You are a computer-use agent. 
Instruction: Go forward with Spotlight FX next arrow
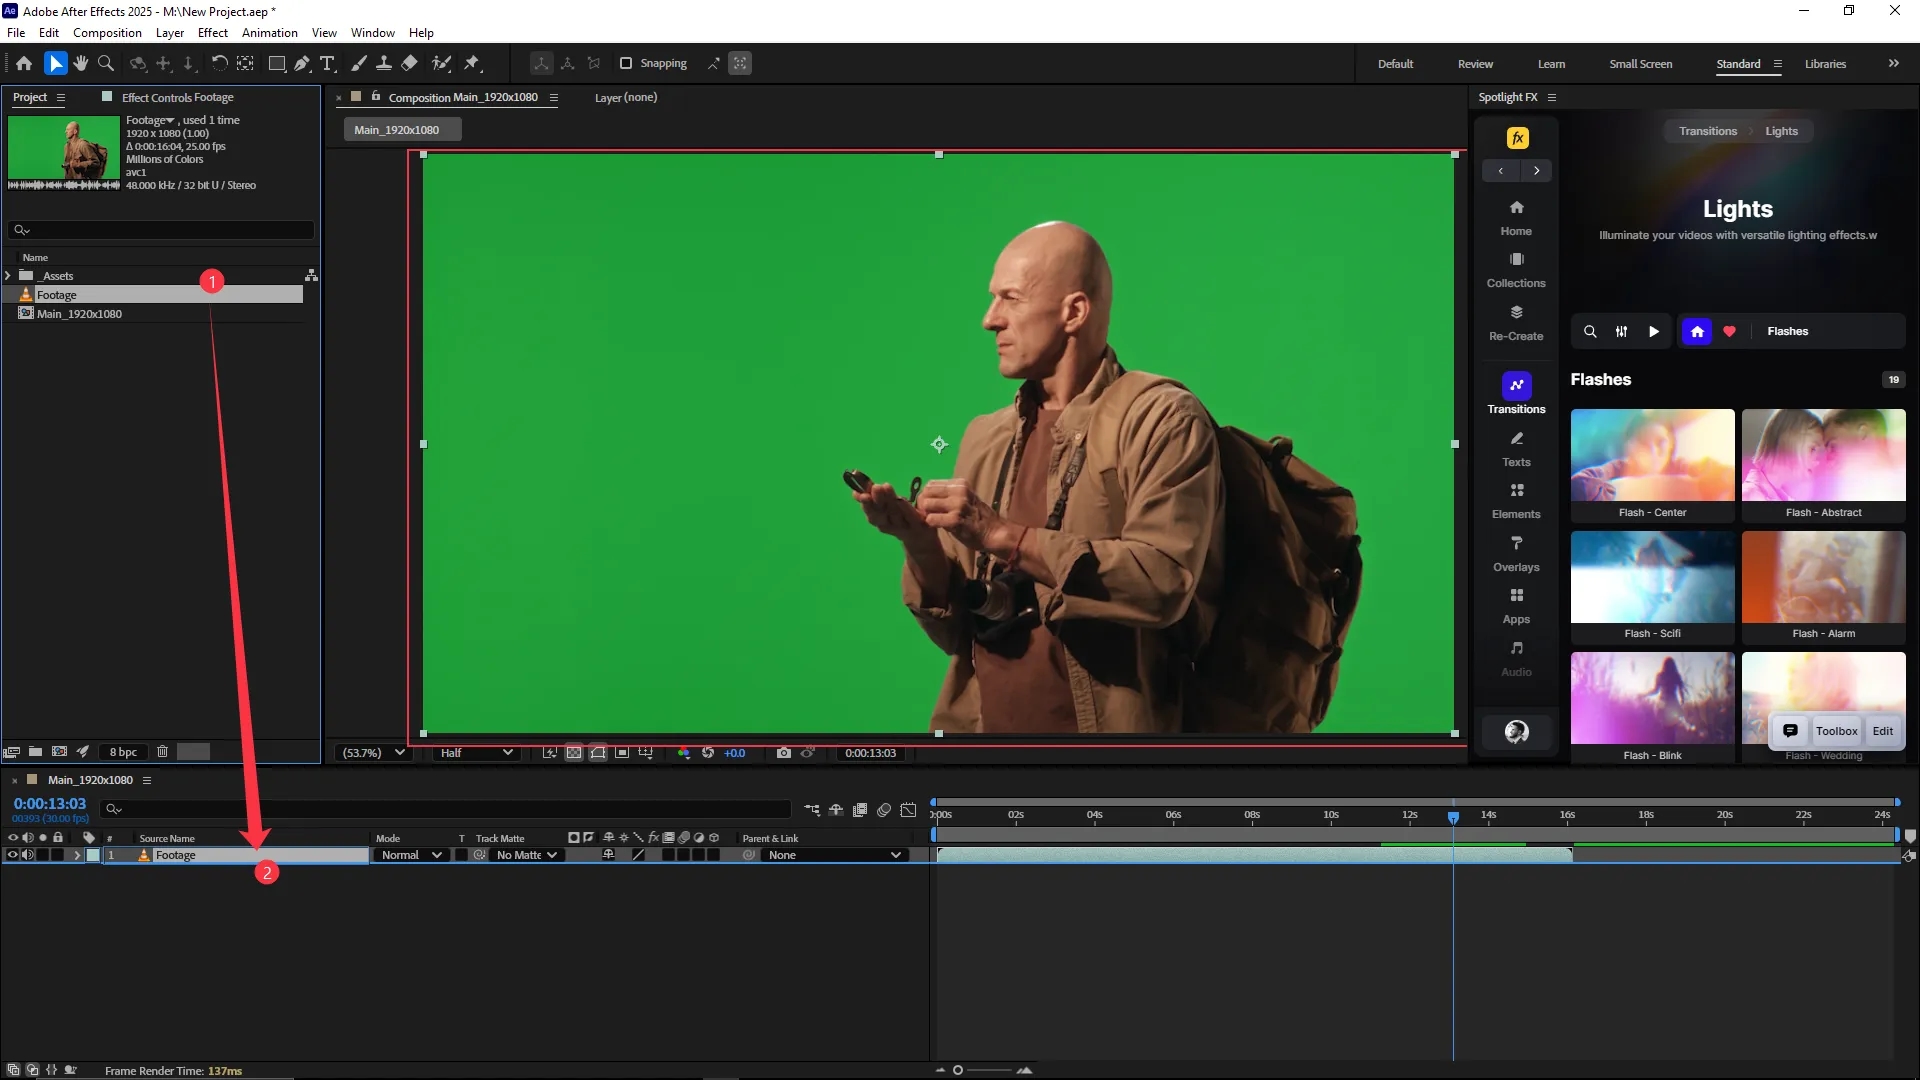point(1536,170)
